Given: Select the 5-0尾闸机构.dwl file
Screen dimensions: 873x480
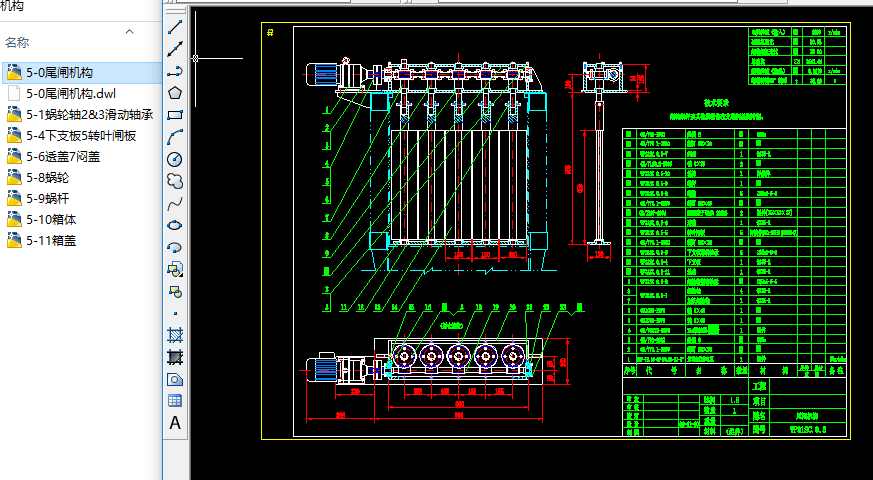Looking at the screenshot, I should (71, 94).
